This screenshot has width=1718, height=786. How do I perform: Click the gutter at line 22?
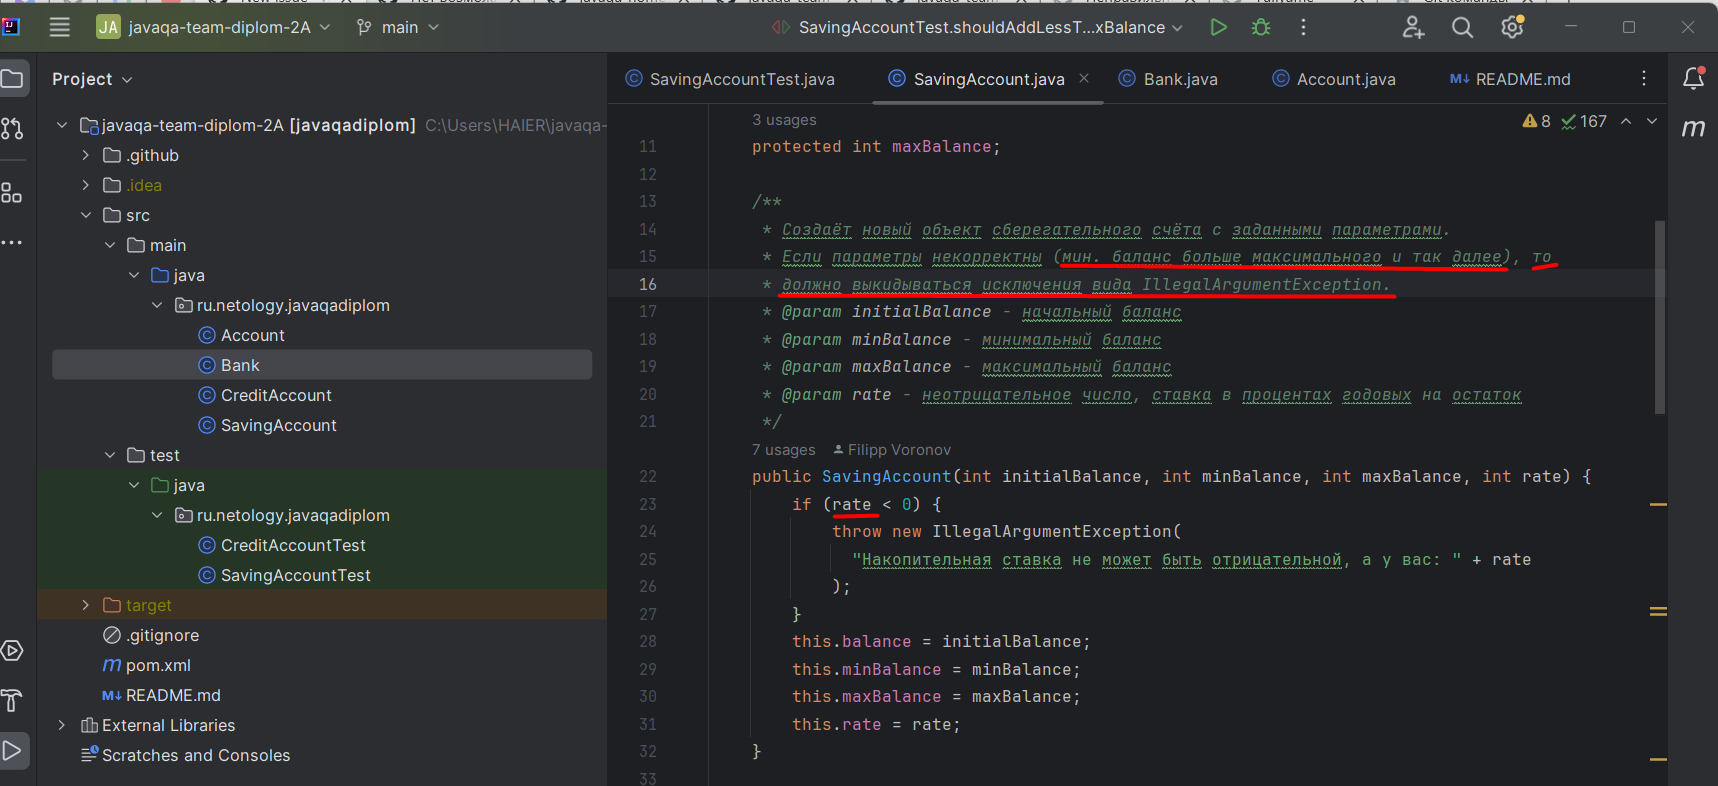click(648, 477)
